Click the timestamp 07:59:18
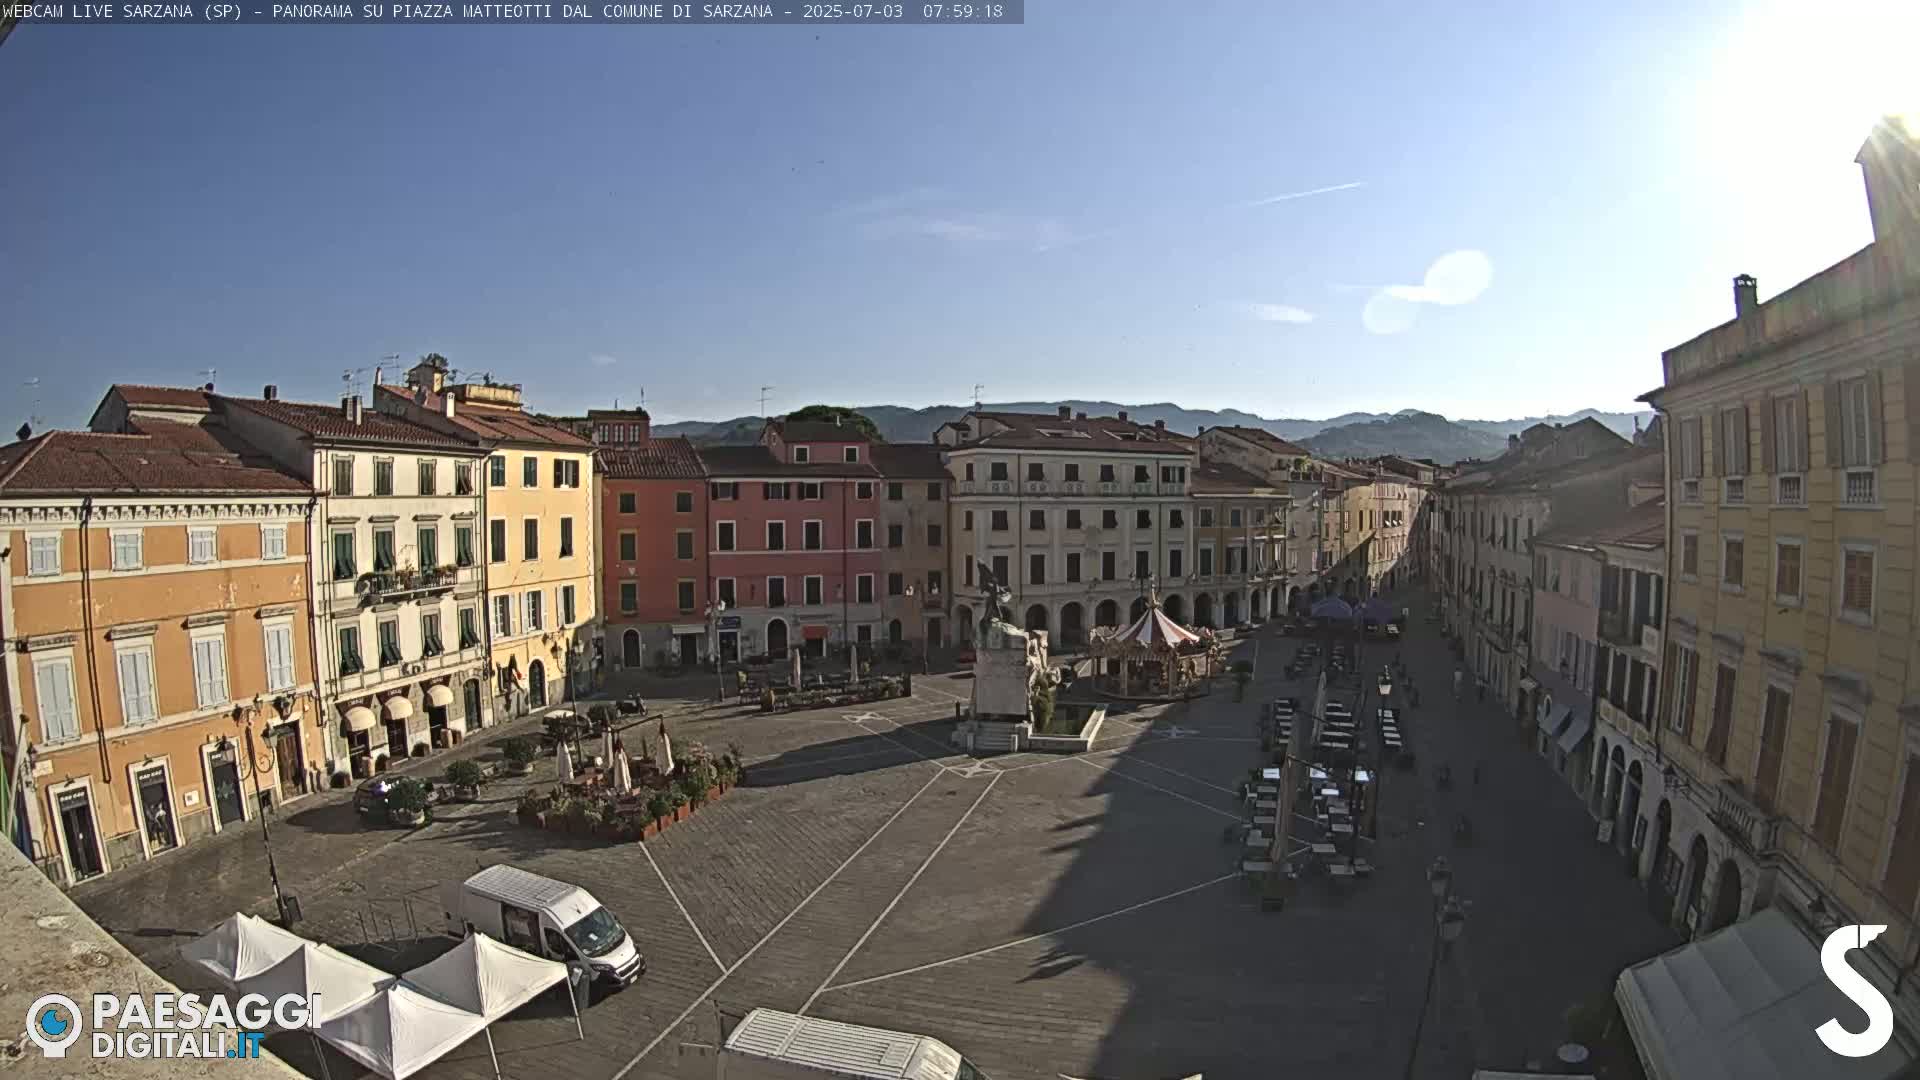 (x=962, y=11)
